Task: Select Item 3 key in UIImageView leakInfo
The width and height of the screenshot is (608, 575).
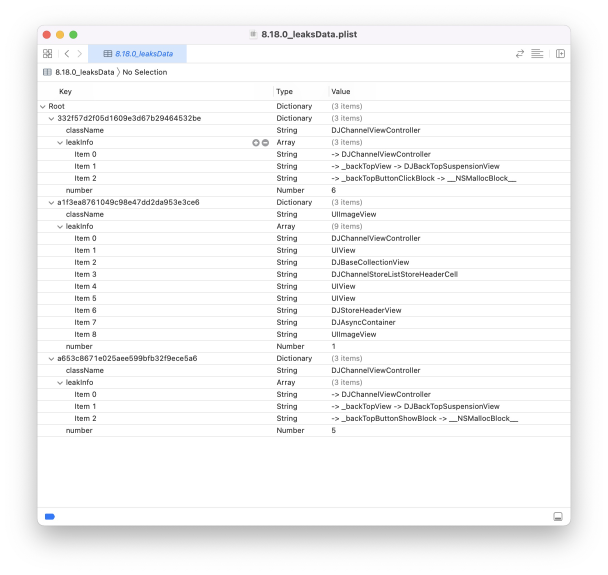Action: click(x=85, y=275)
